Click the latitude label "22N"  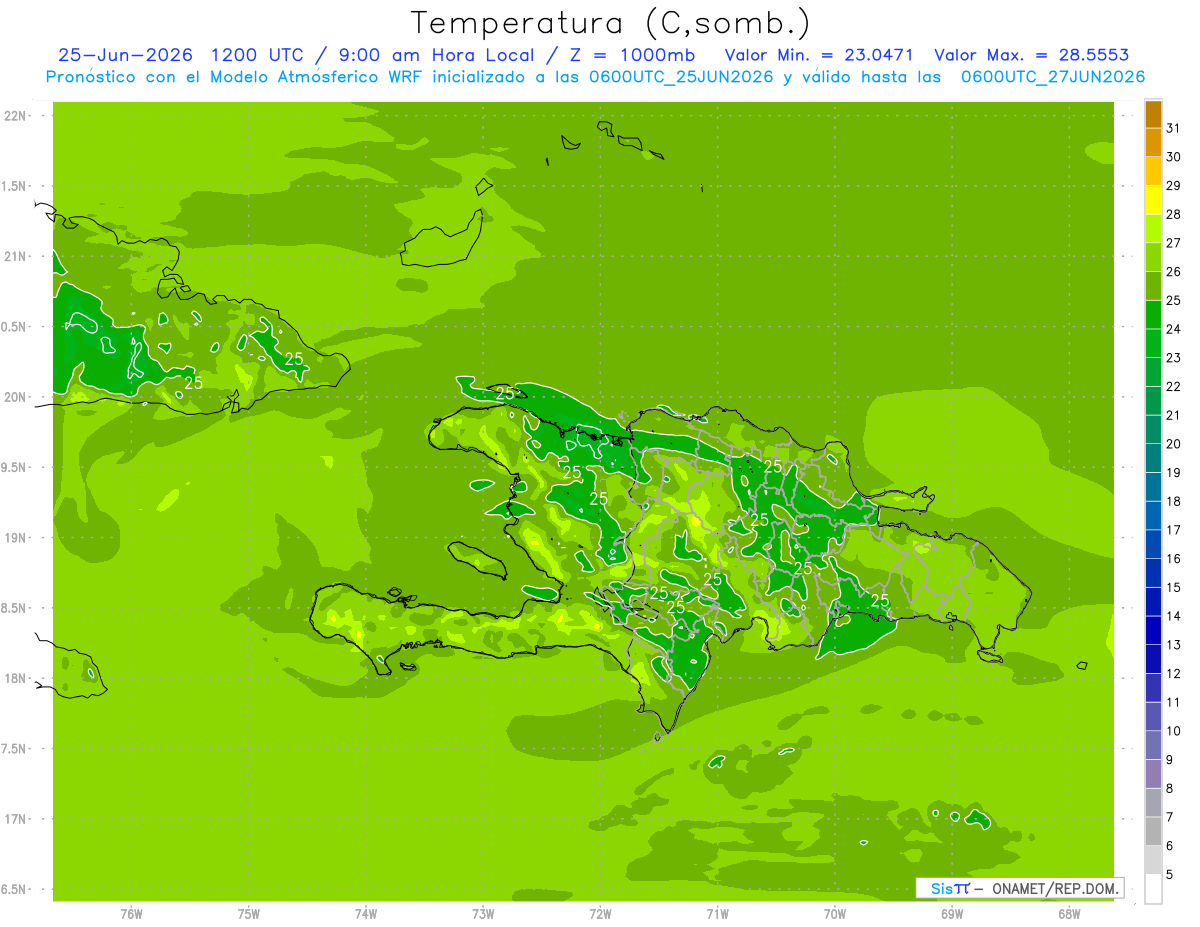pos(15,116)
